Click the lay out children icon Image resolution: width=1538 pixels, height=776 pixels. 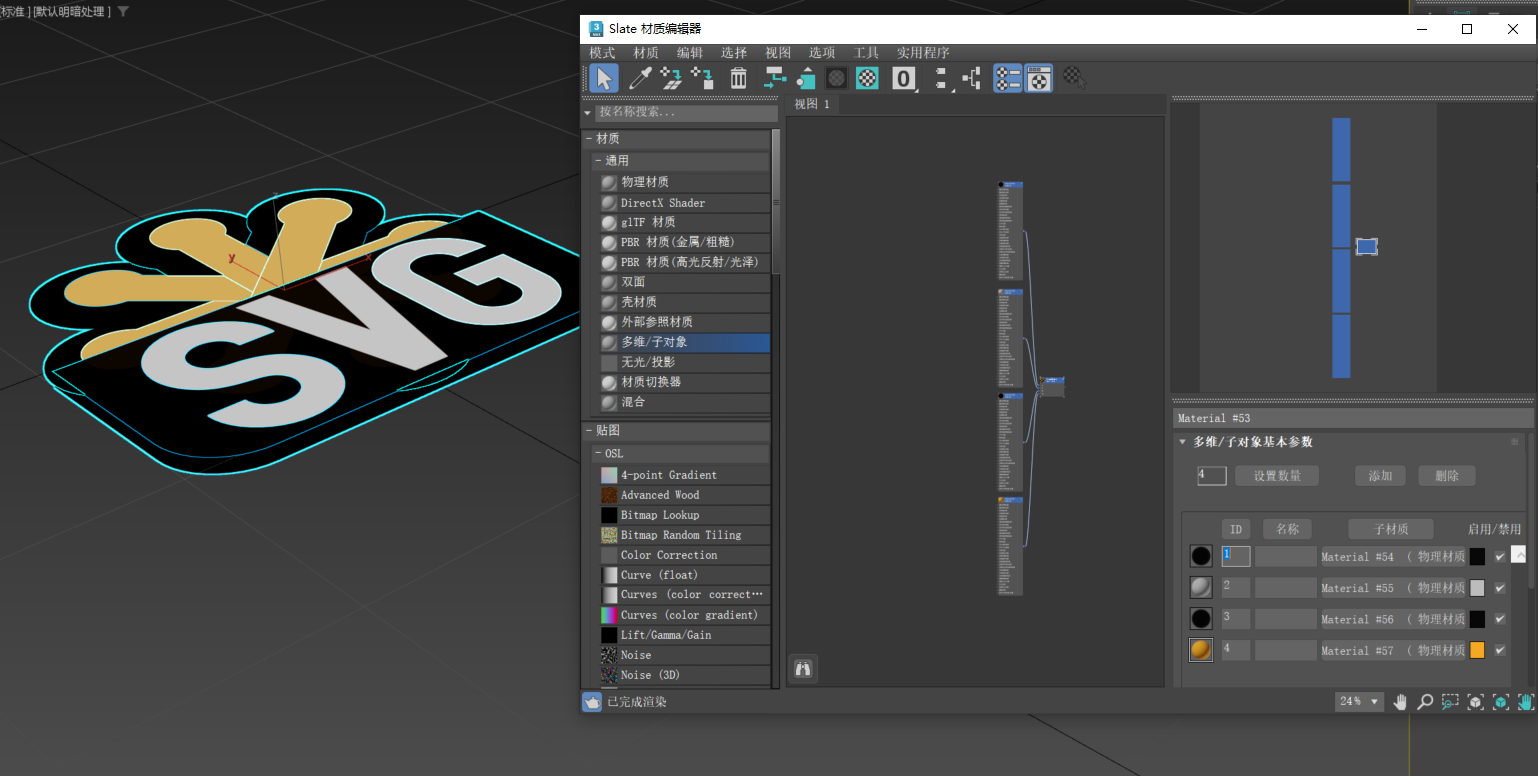coord(971,78)
